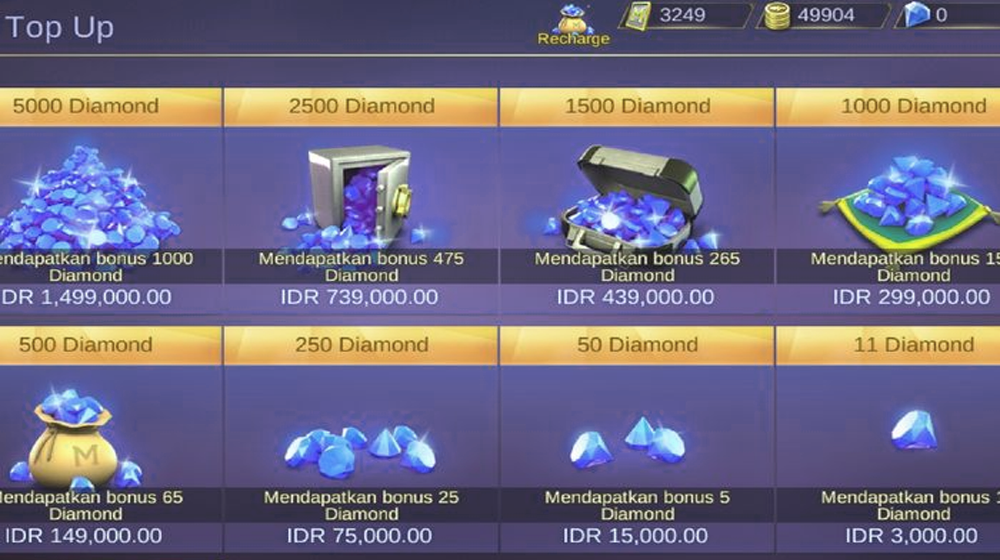Tap the ticket currency icon showing 3249
Image resolution: width=1000 pixels, height=560 pixels.
pos(638,15)
